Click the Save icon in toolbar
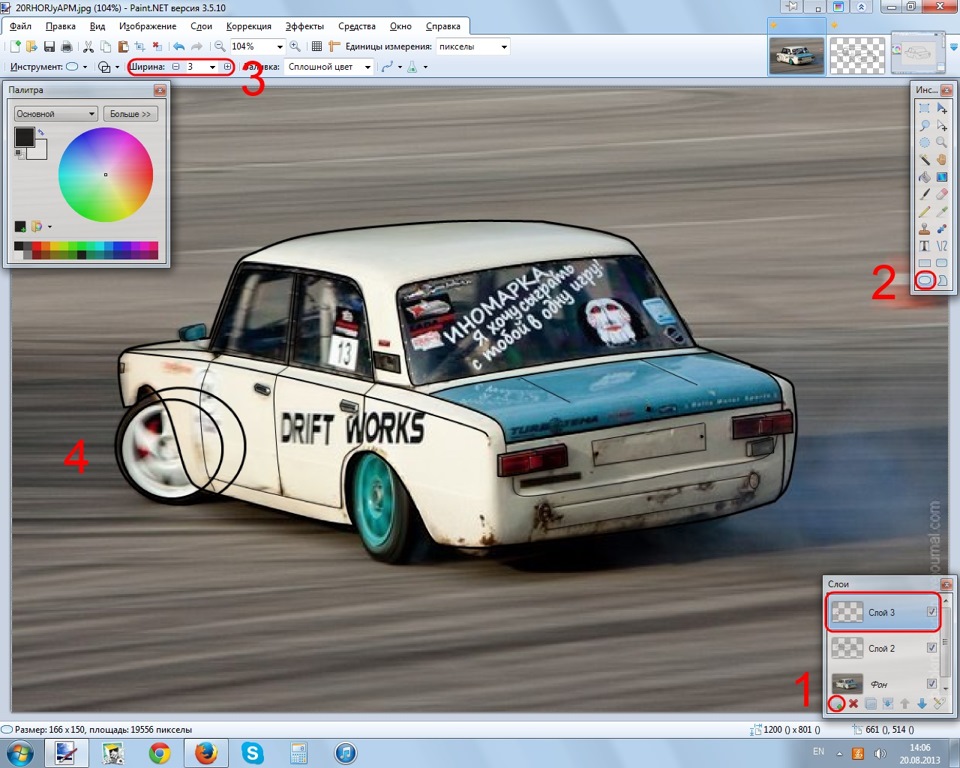Viewport: 960px width, 768px height. (x=50, y=47)
